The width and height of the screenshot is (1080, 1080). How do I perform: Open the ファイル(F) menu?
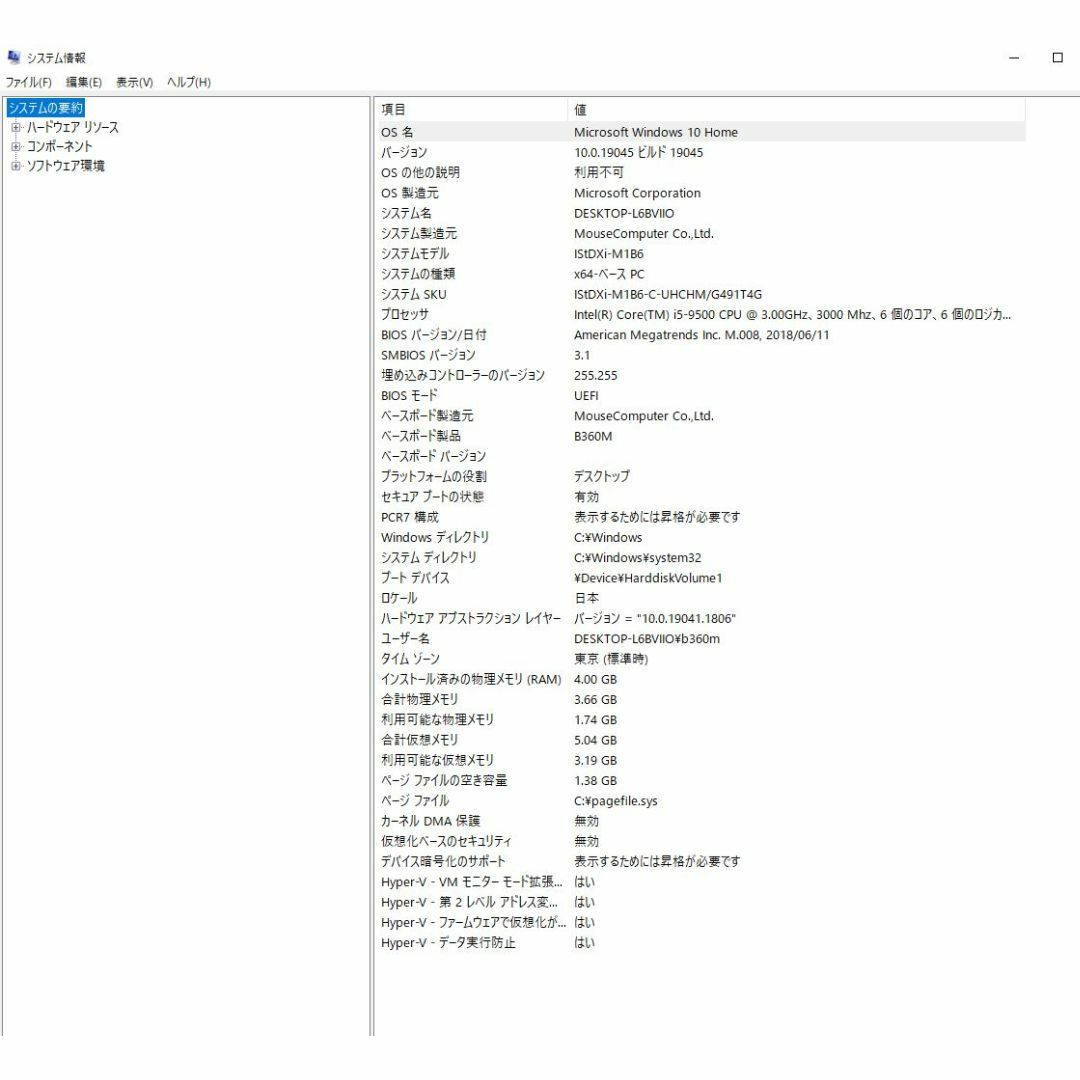[28, 82]
